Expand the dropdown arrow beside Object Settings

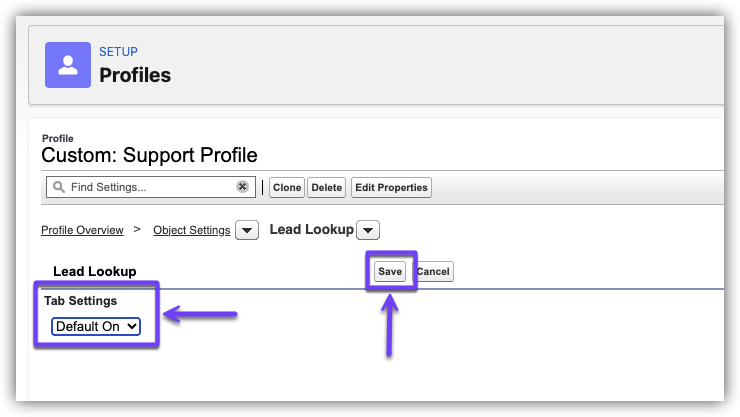(x=249, y=230)
